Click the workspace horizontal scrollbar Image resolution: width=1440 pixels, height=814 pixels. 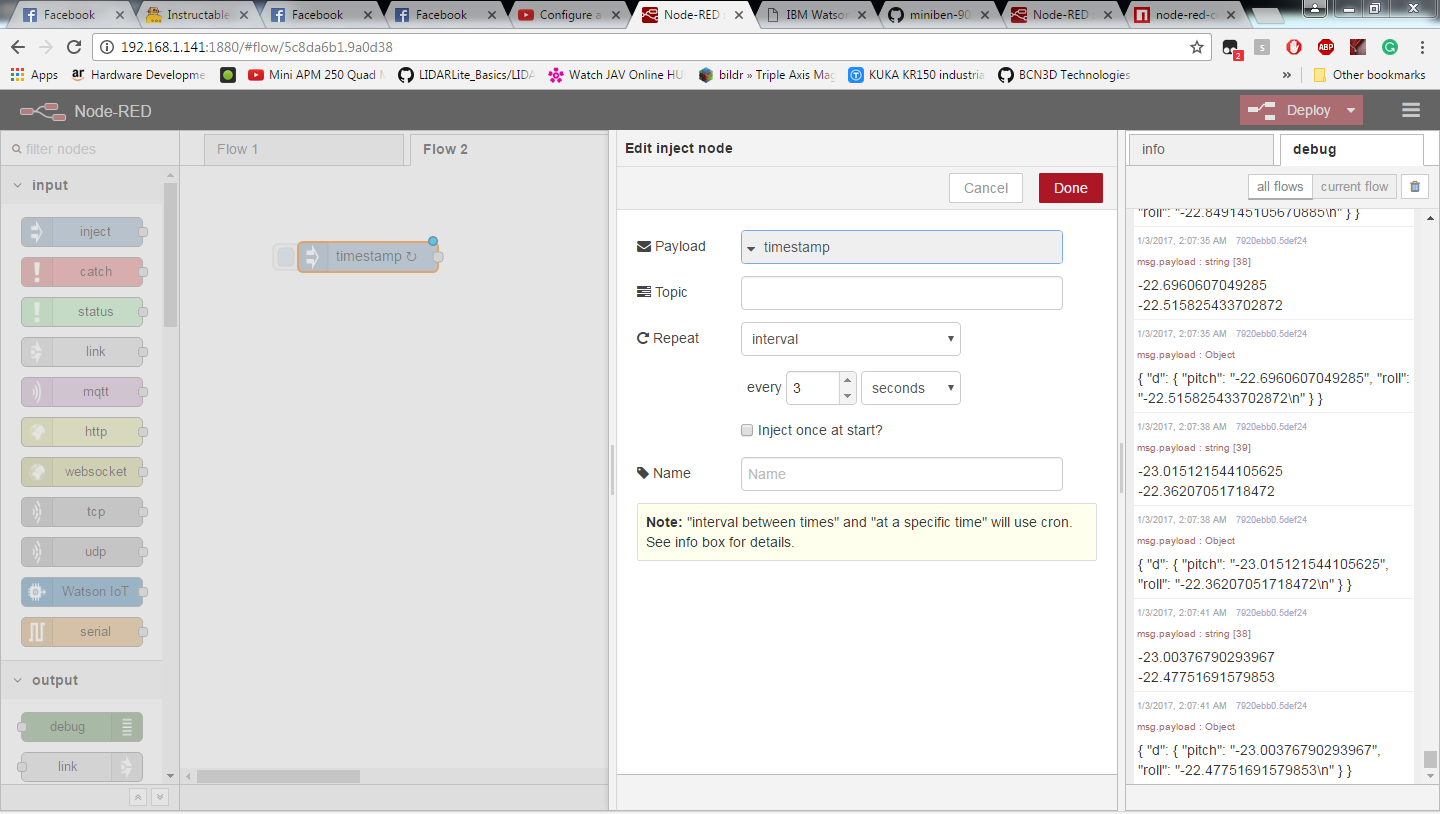[278, 776]
